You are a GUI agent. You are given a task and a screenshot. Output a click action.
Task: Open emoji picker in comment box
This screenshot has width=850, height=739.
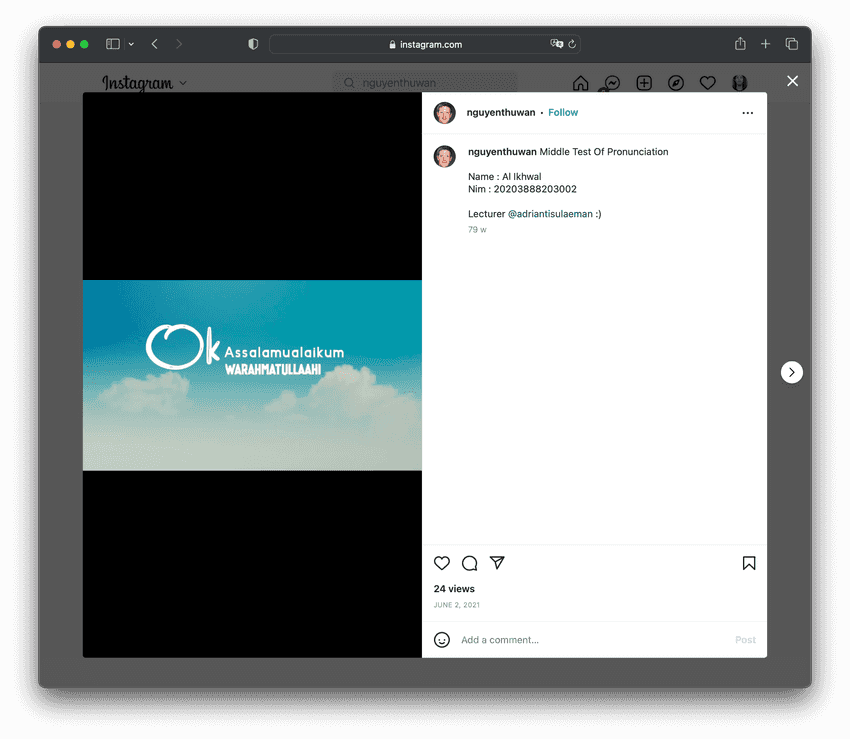tap(442, 640)
